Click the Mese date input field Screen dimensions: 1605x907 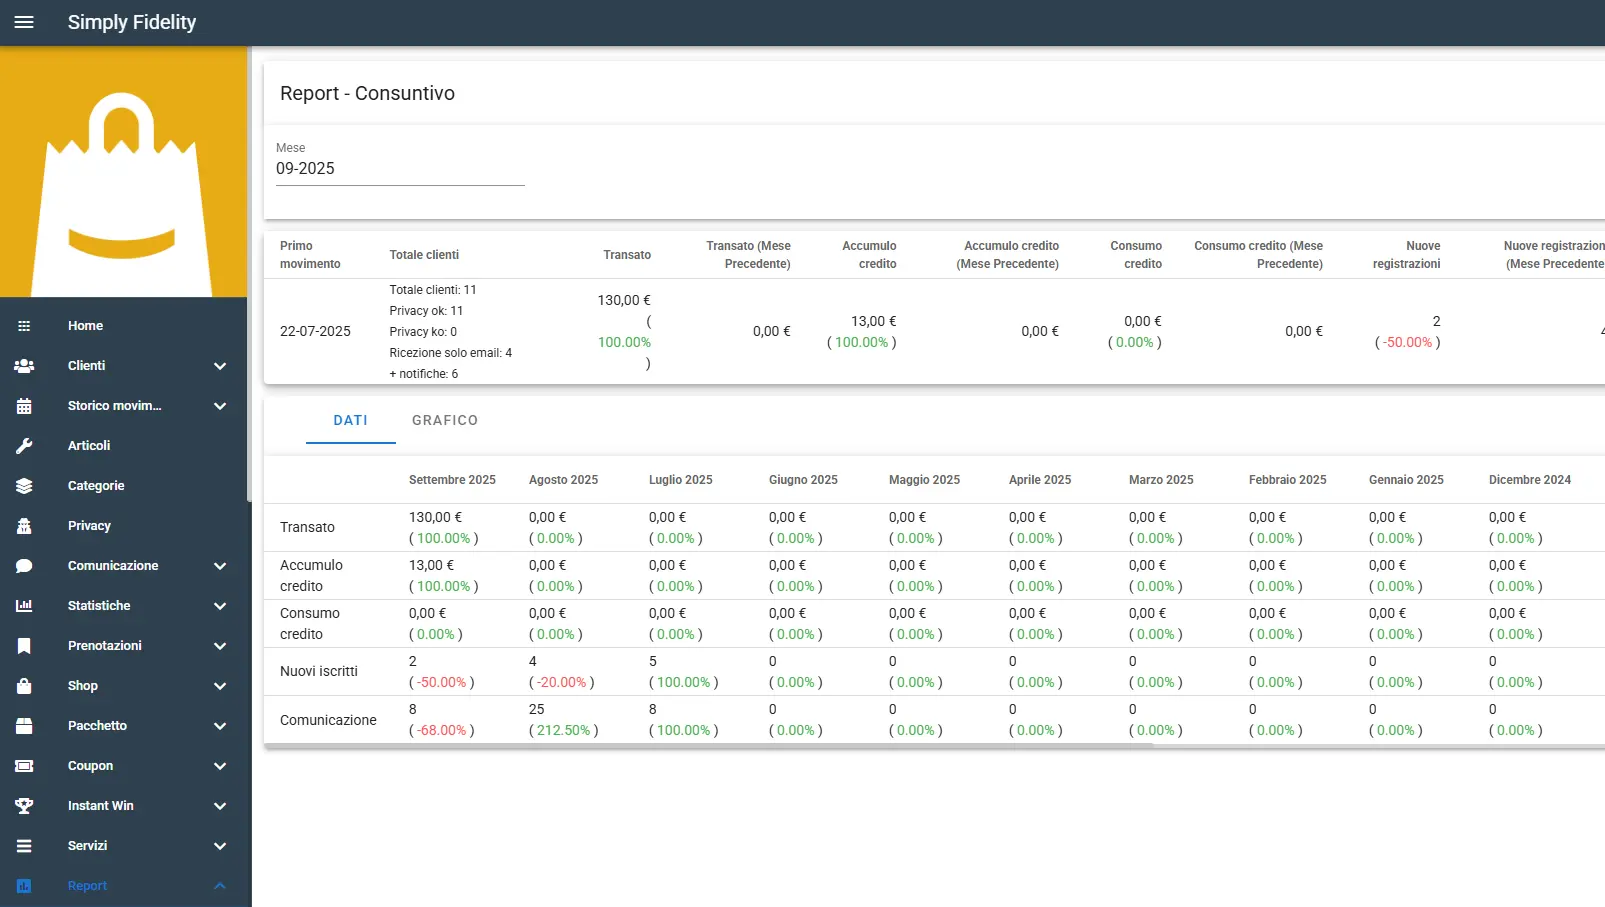400,169
